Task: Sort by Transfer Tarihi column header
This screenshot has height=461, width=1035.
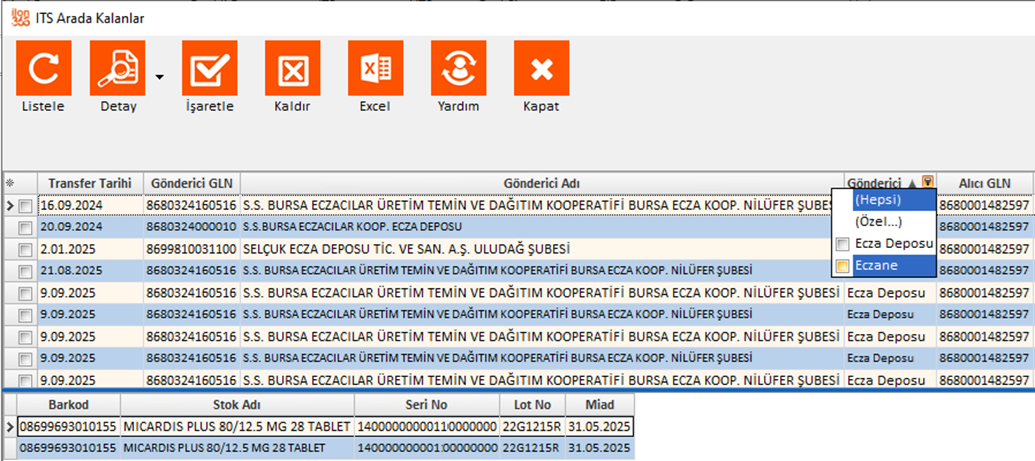Action: coord(90,183)
